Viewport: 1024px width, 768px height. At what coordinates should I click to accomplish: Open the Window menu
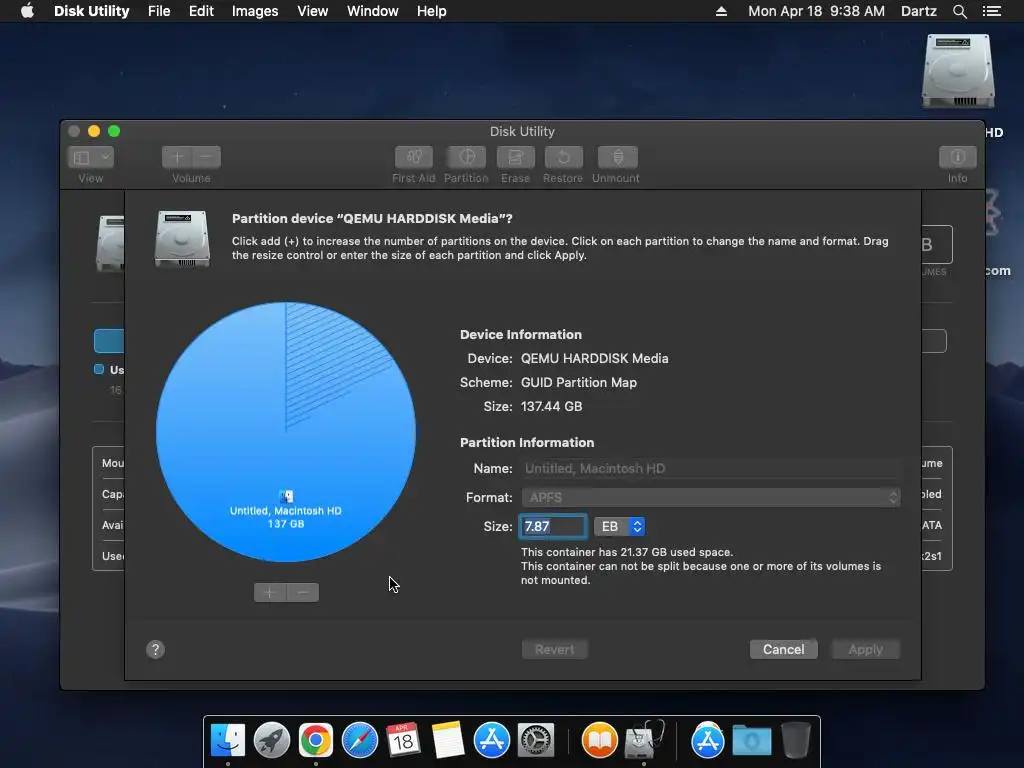tap(372, 11)
